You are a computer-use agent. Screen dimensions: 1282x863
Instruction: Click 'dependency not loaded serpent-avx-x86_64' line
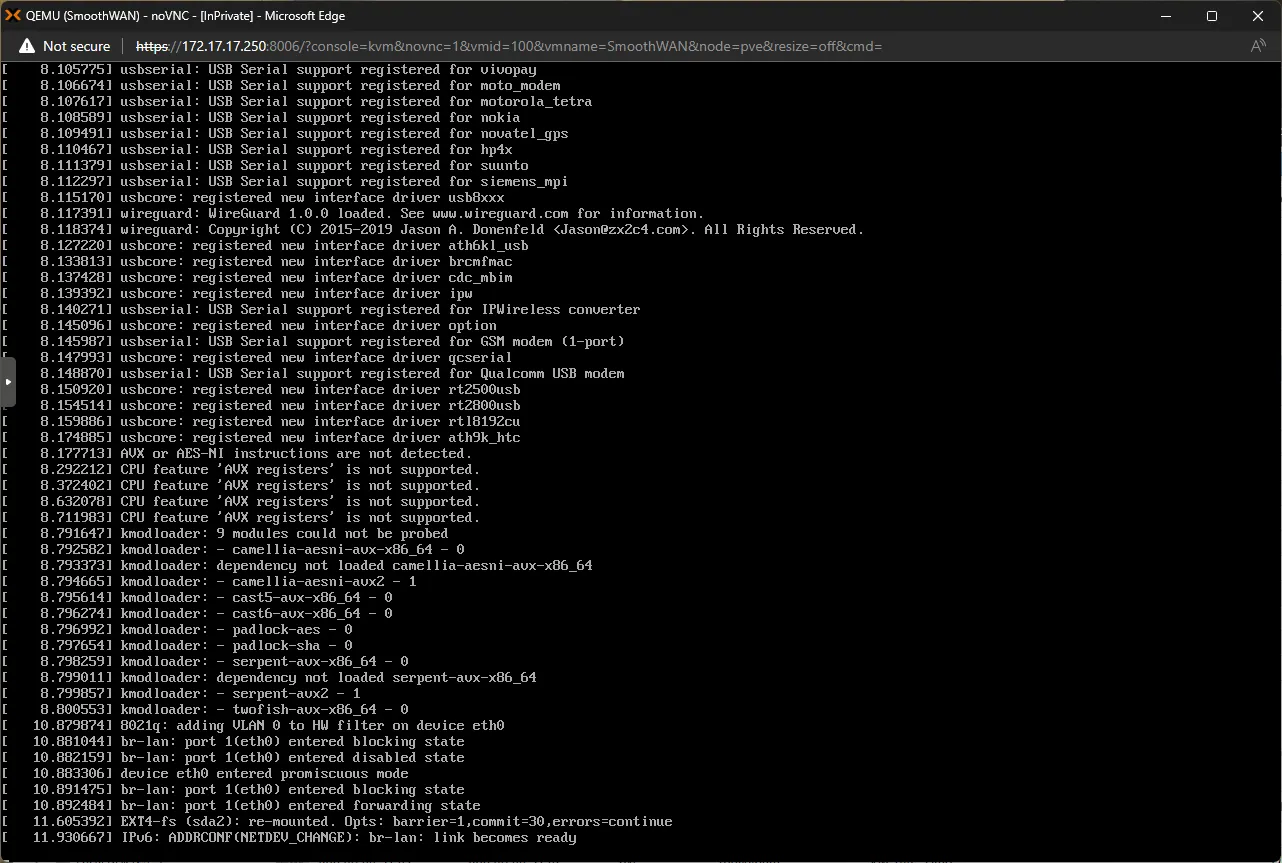click(269, 678)
